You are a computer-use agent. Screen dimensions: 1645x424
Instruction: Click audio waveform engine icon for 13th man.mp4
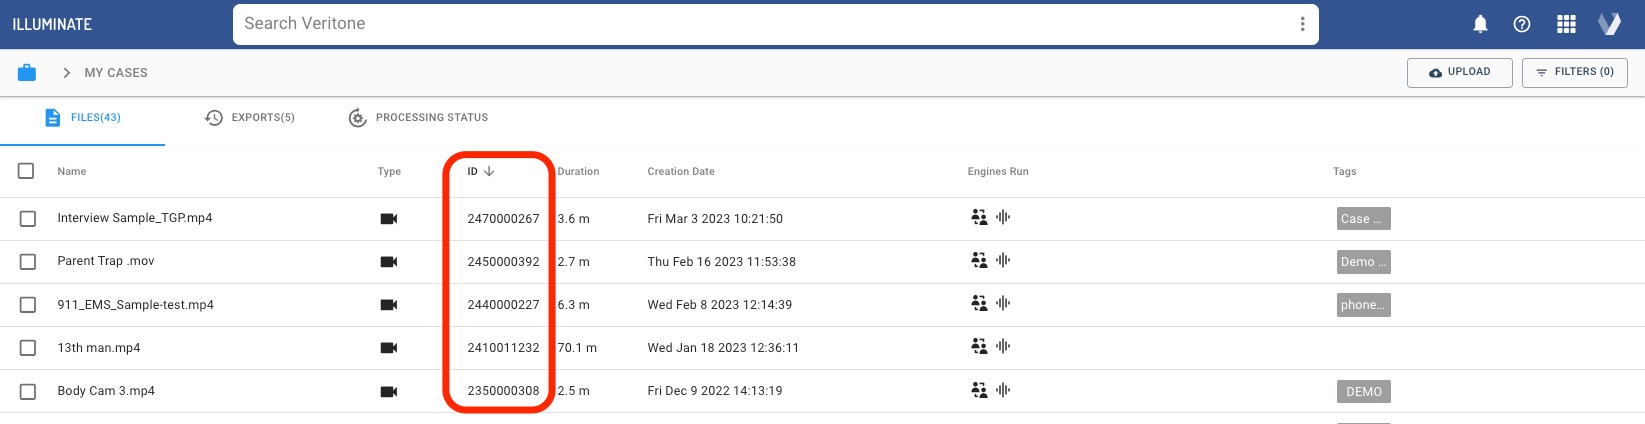[x=1003, y=346]
